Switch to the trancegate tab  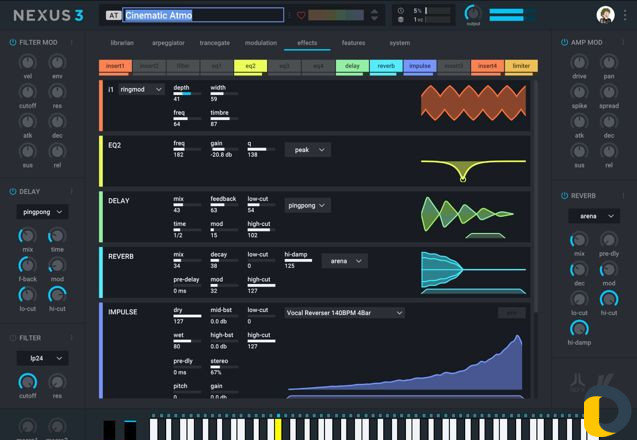[x=214, y=43]
